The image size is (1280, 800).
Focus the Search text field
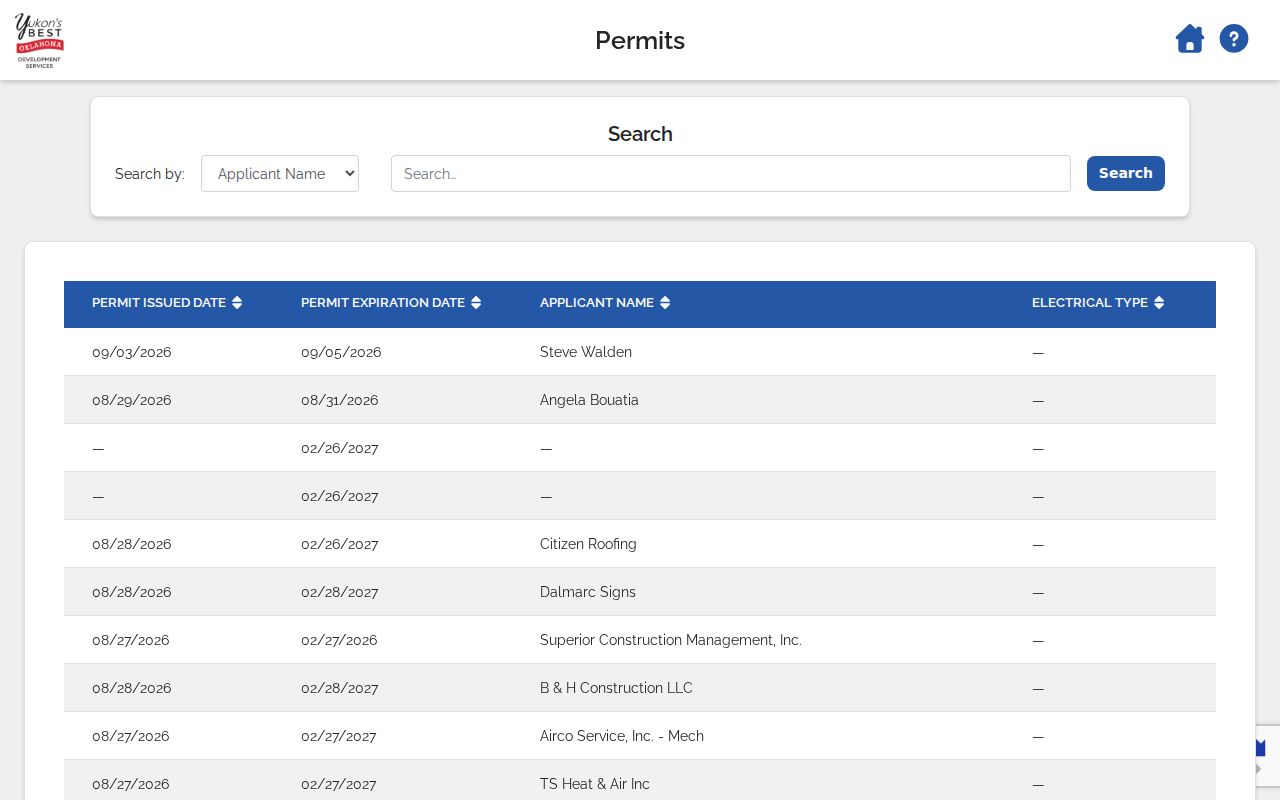(731, 173)
